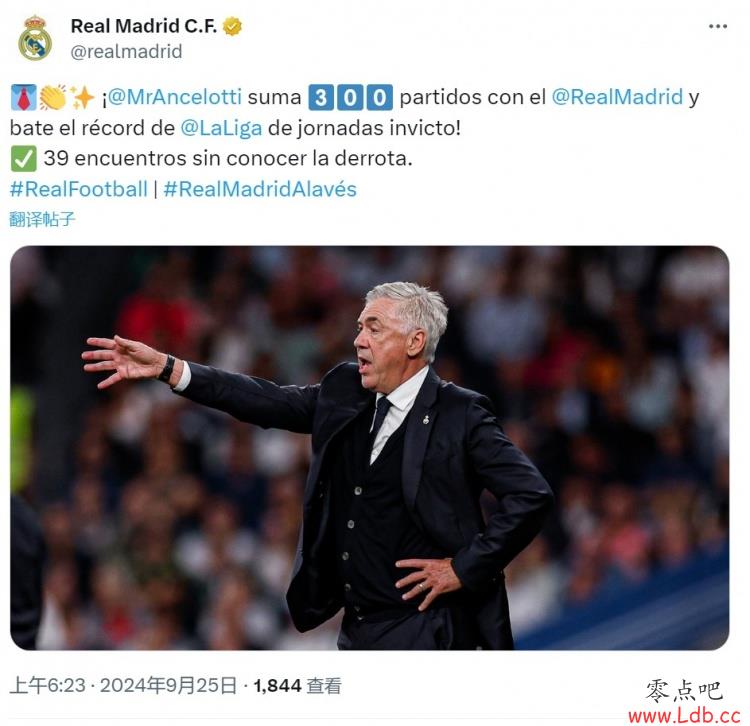
Task: Open the @LaLiga mention
Action: pyautogui.click(x=221, y=128)
